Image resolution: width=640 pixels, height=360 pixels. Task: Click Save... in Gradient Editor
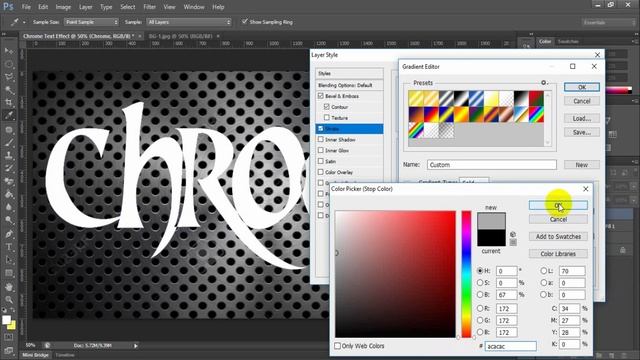point(582,132)
